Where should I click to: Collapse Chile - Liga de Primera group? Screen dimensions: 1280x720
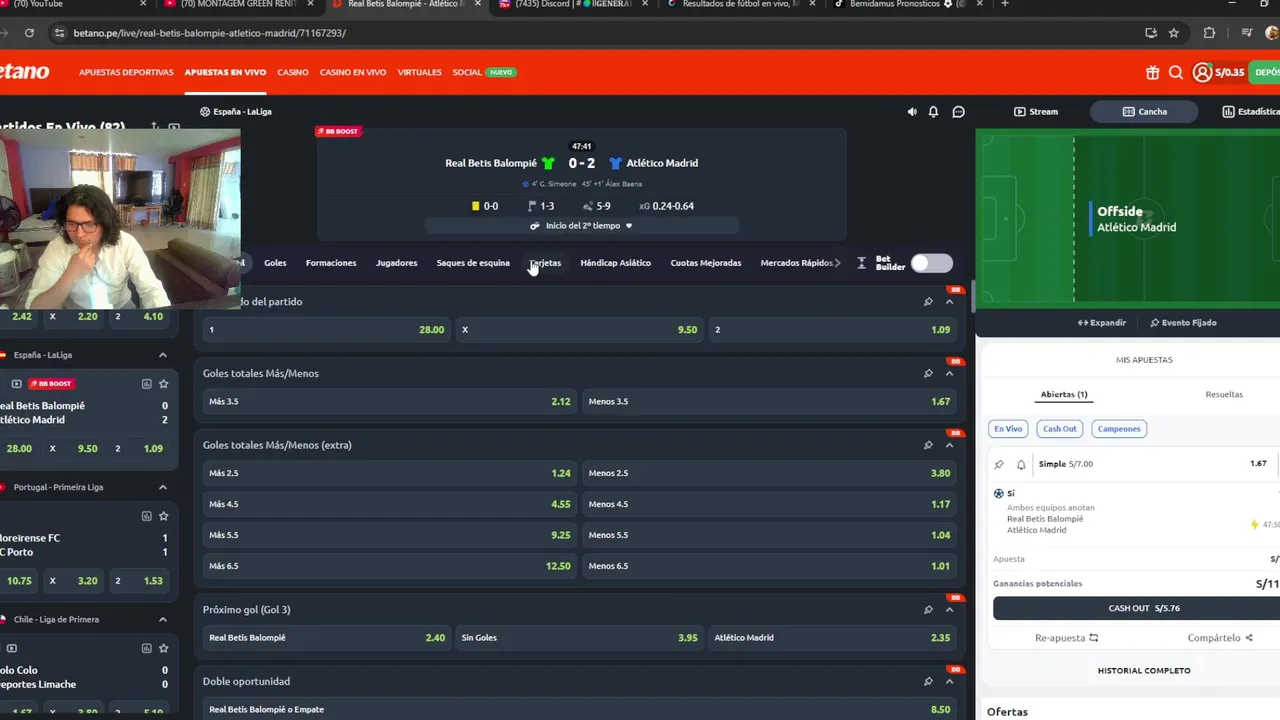point(162,619)
